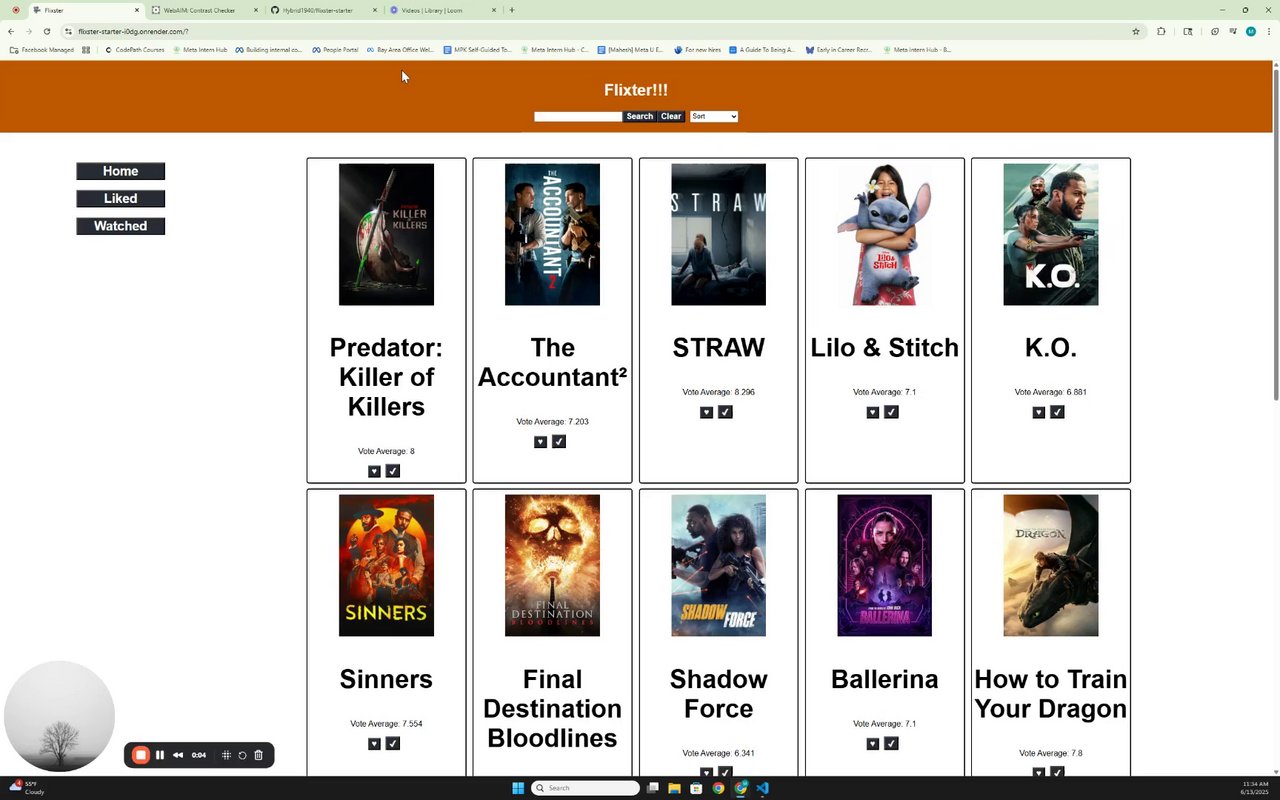Toggle watched checkmark for Lilo & Stitch
1280x800 pixels.
click(891, 412)
